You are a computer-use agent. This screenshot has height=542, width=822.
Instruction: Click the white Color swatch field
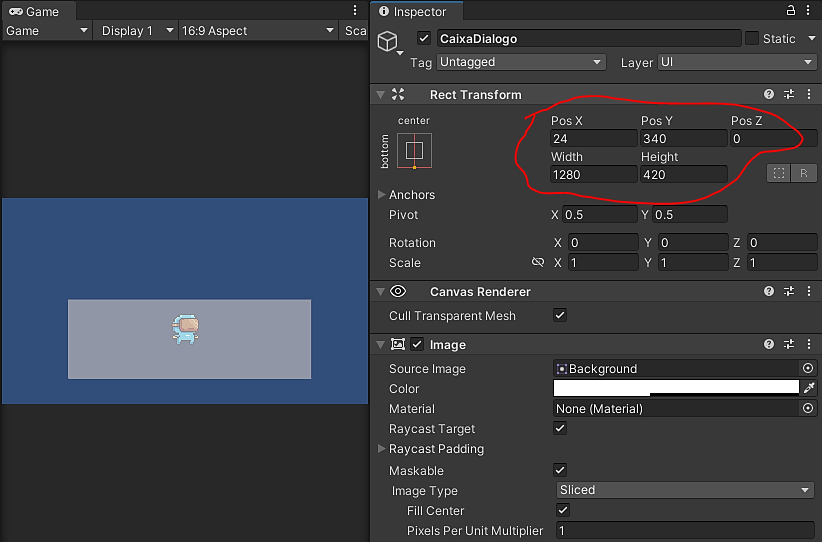tap(676, 388)
